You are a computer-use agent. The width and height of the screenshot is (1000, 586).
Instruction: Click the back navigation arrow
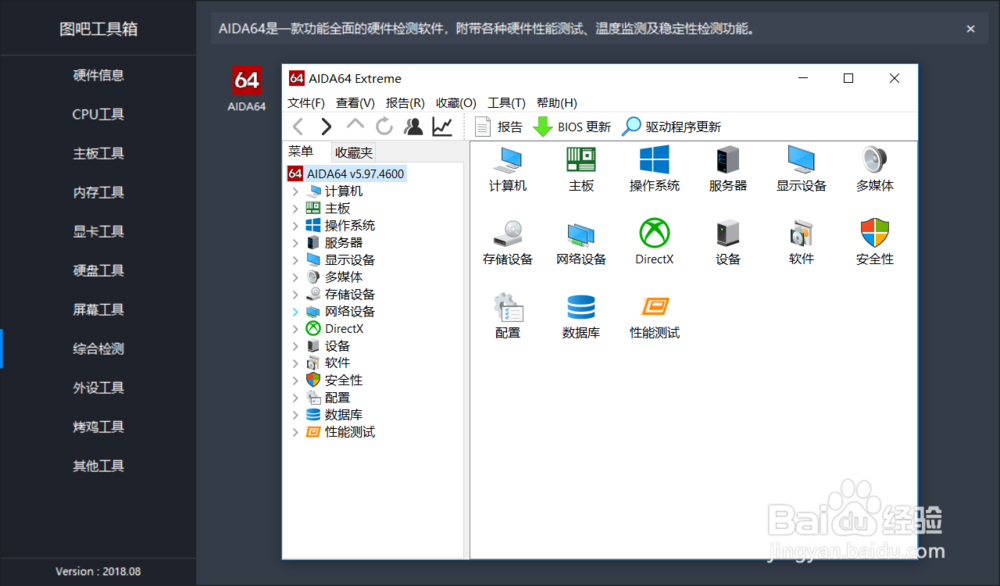tap(298, 126)
